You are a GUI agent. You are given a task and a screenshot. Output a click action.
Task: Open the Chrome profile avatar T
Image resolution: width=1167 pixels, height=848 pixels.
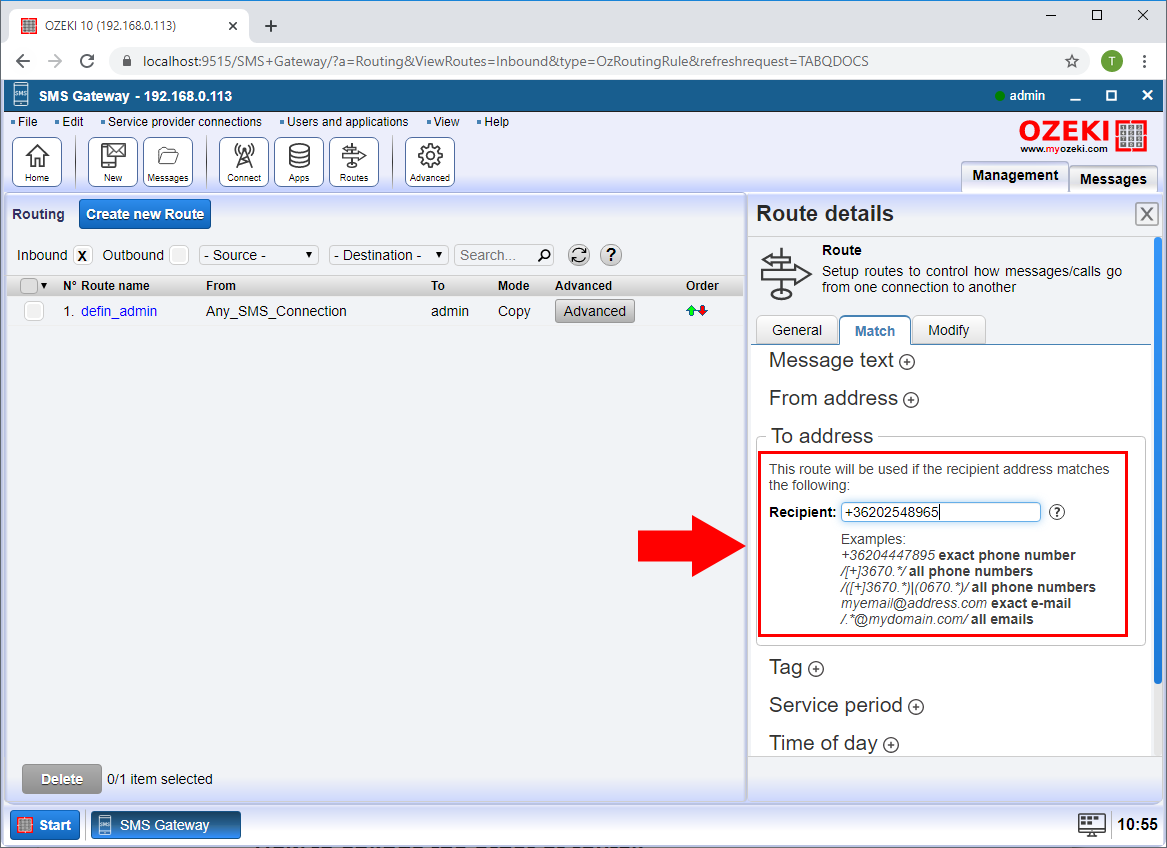(x=1112, y=61)
